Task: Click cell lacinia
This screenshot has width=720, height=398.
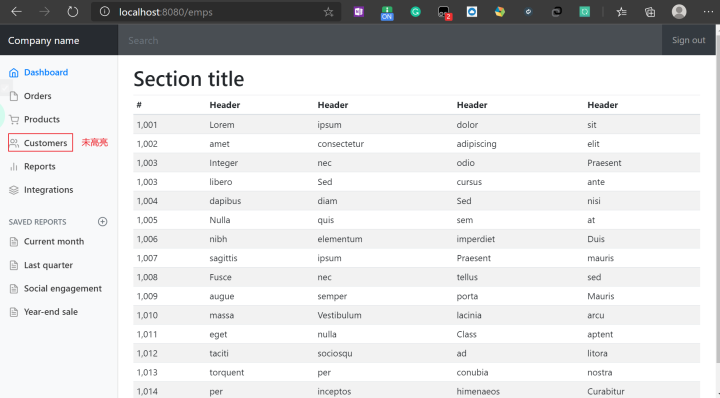Action: pyautogui.click(x=469, y=315)
